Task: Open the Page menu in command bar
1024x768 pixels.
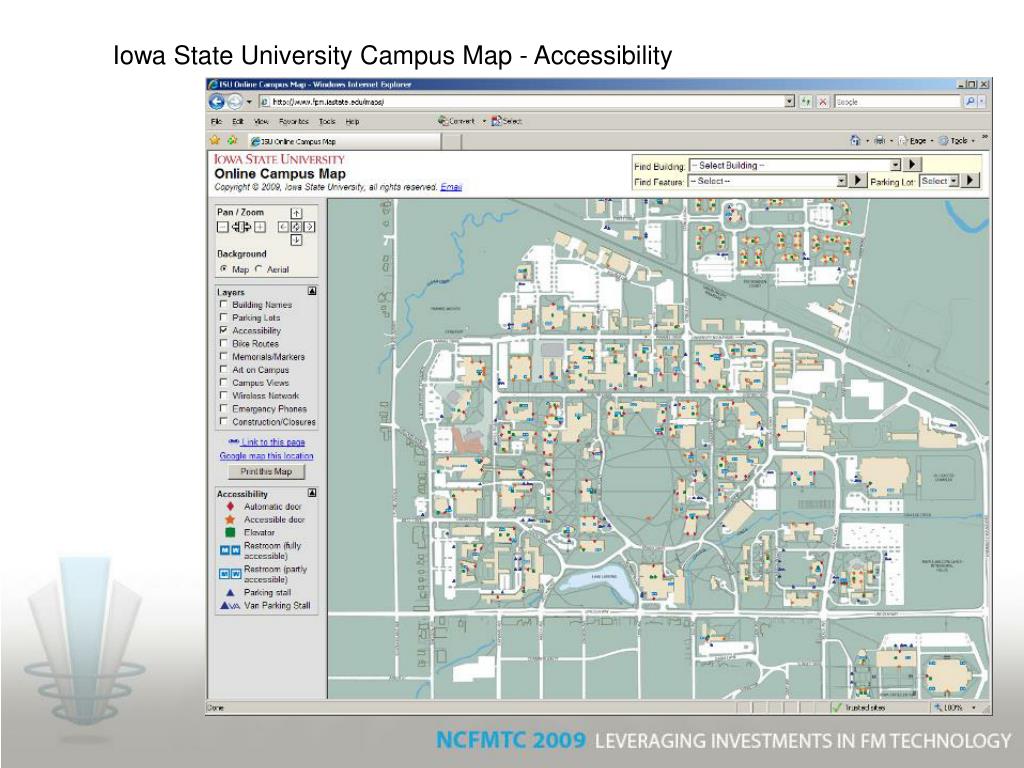Action: tap(914, 140)
